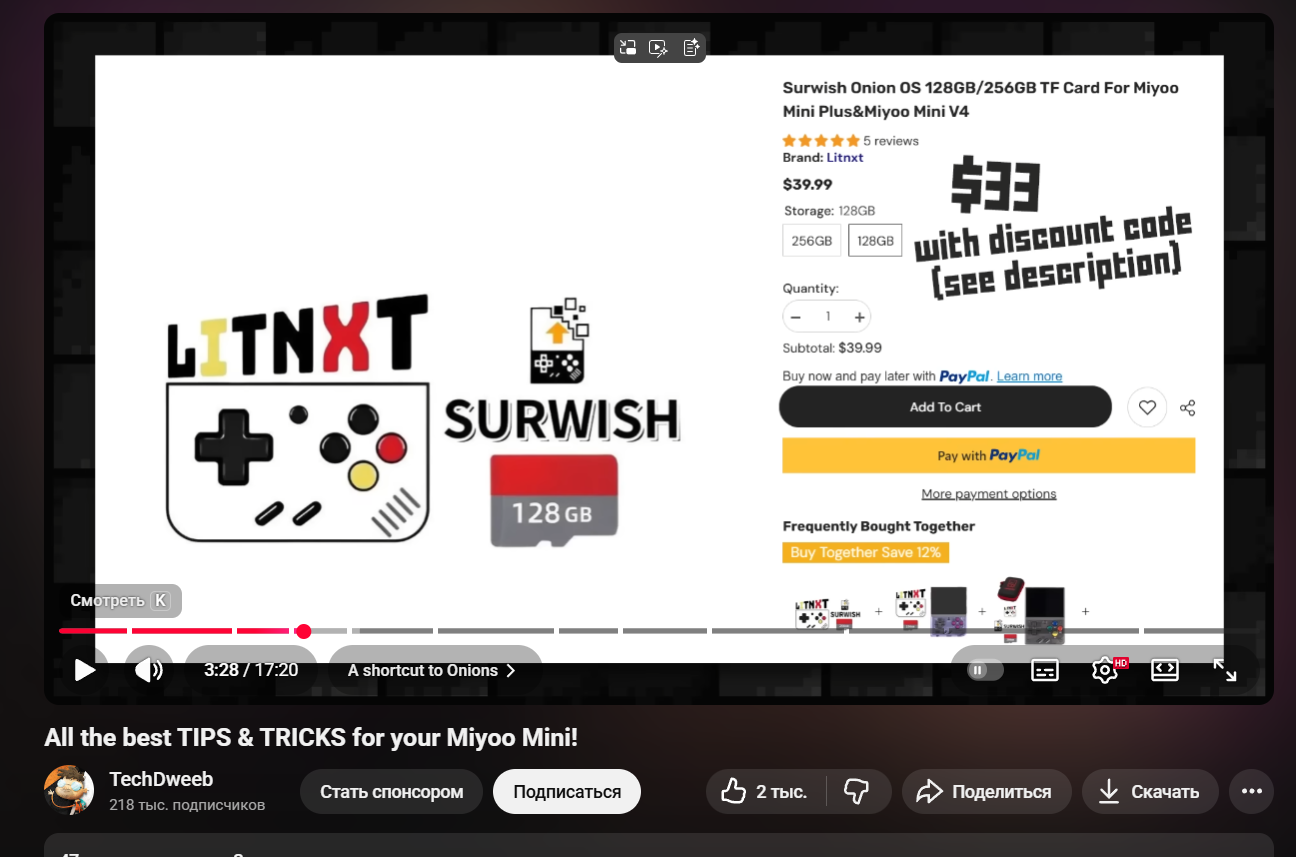
Task: Click the sparkle document icon above the video
Action: click(691, 47)
